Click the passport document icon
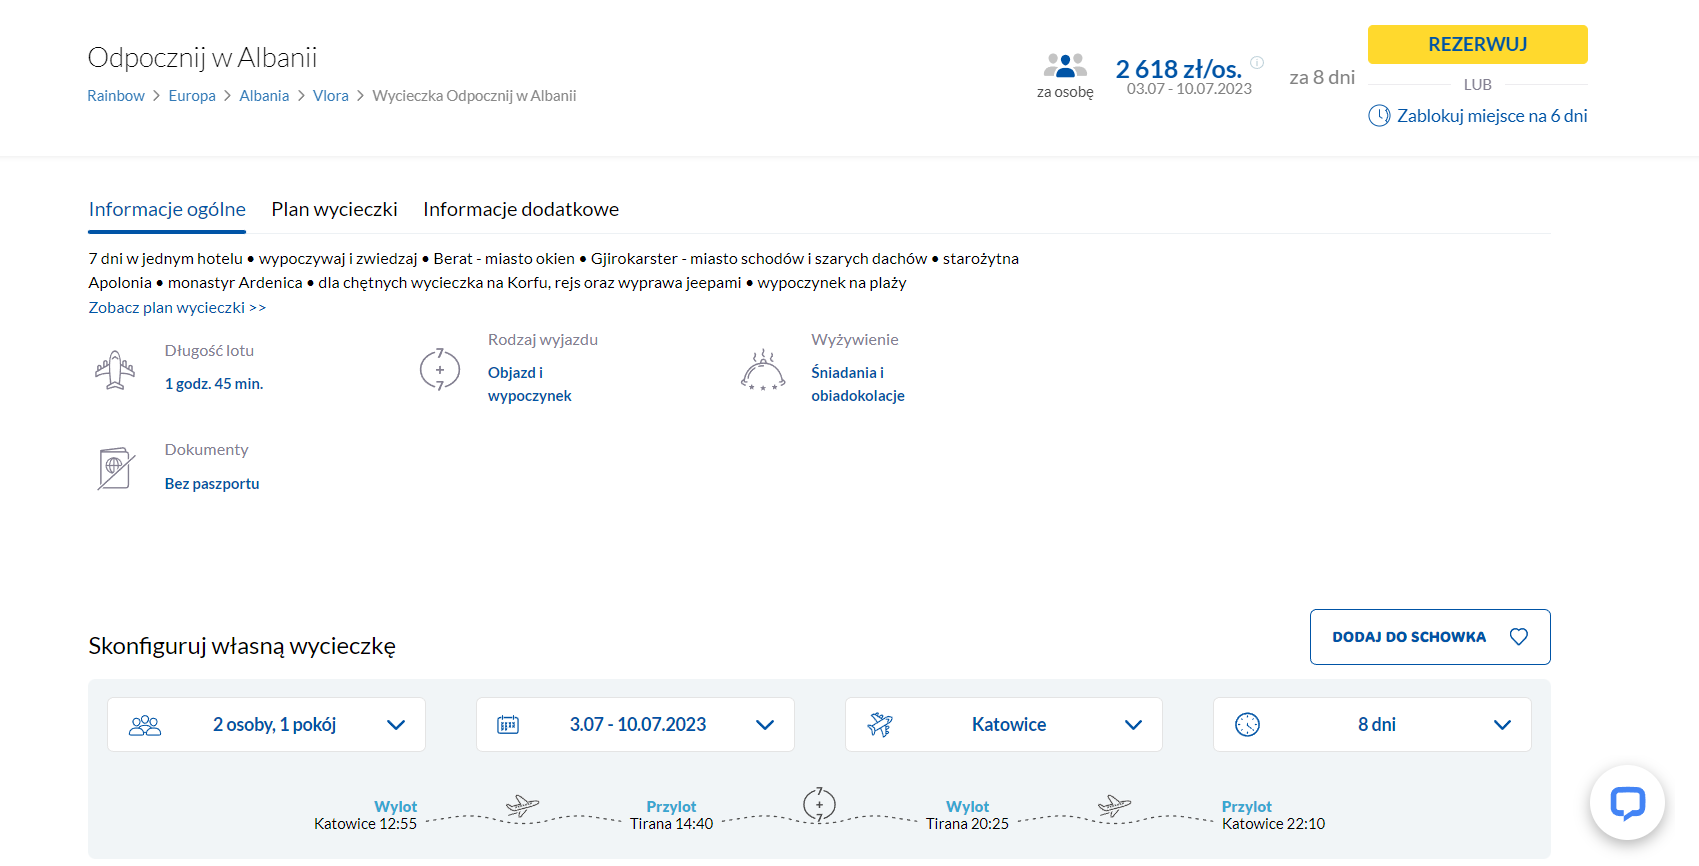1699x866 pixels. click(115, 468)
